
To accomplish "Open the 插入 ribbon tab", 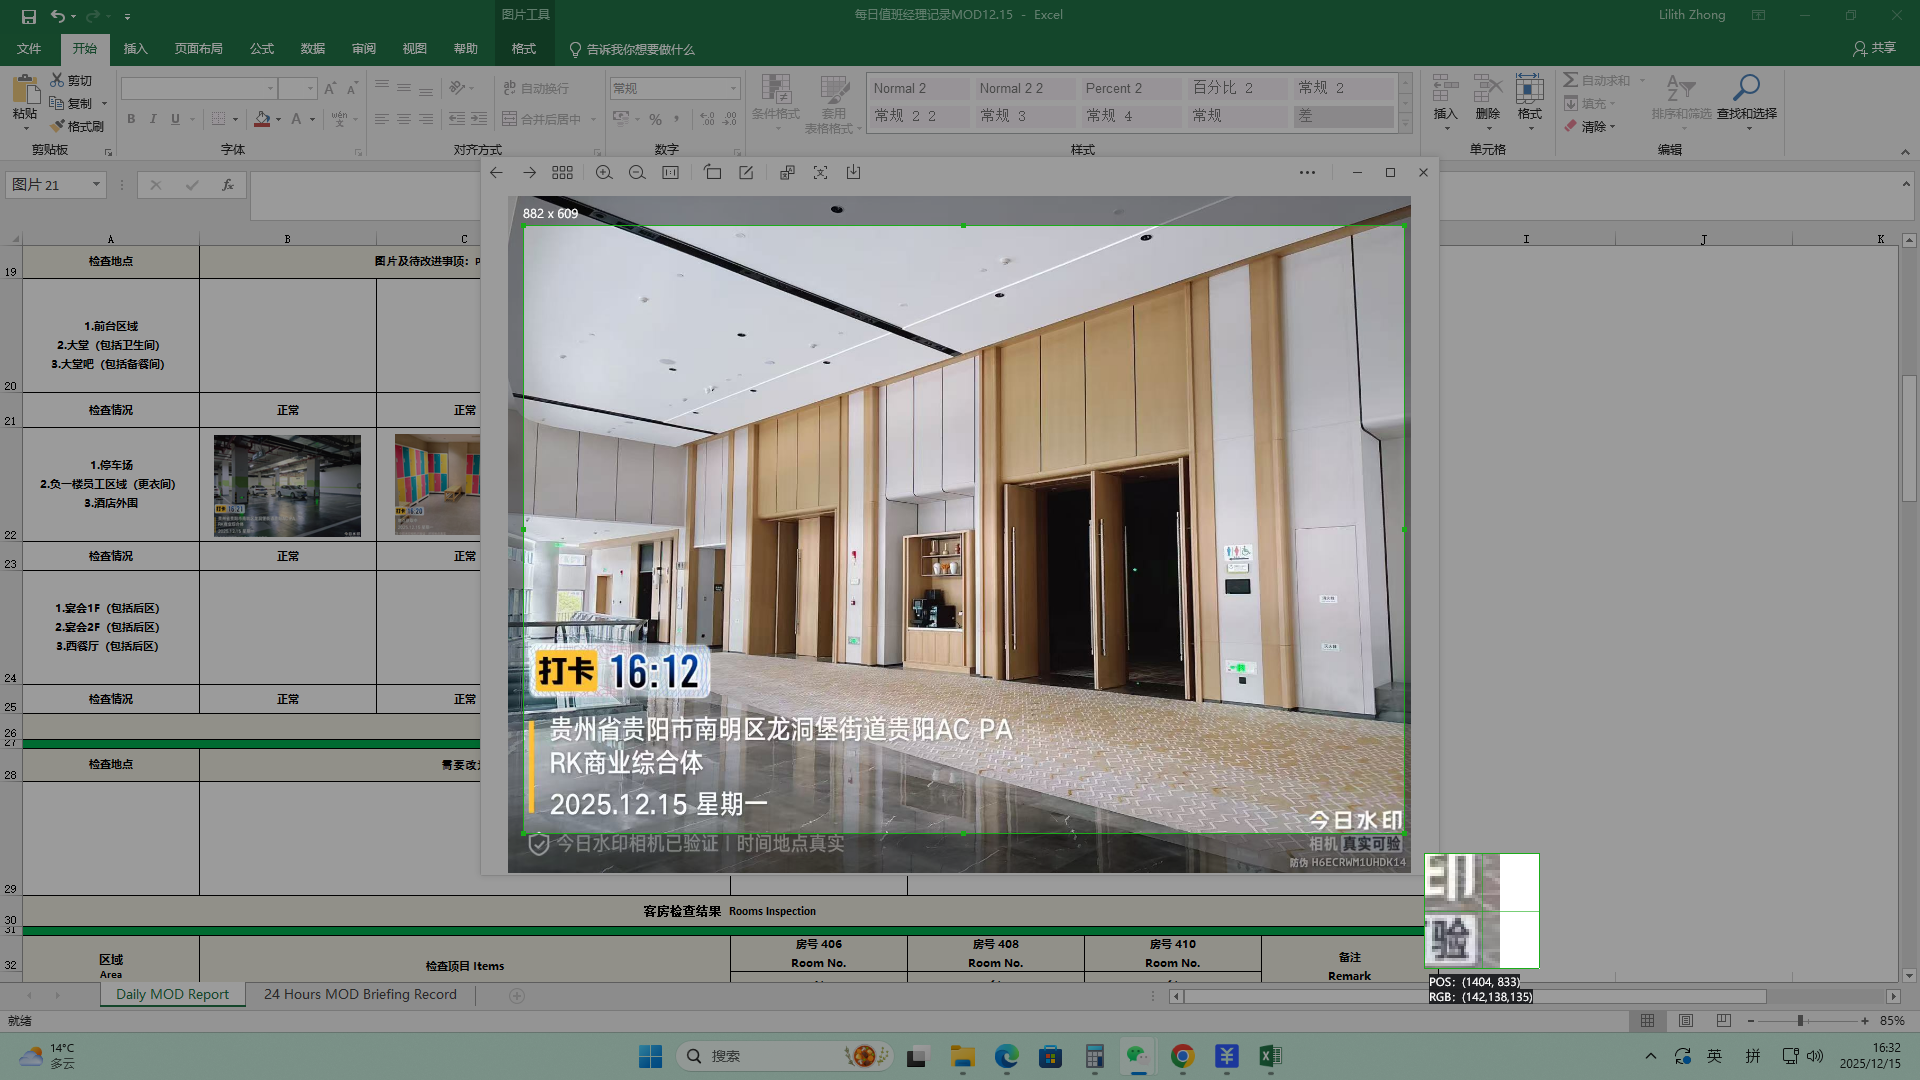I will [x=135, y=49].
